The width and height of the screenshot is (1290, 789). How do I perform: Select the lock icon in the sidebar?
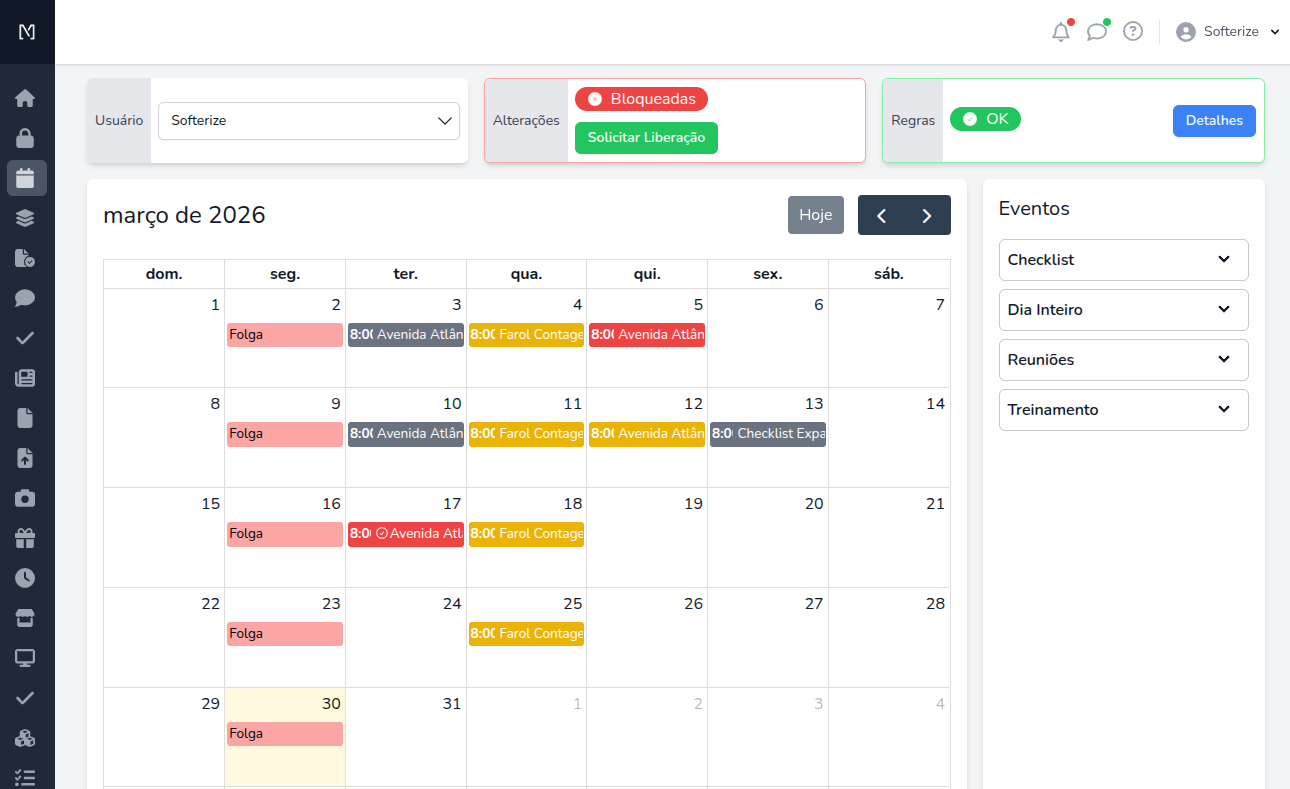tap(26, 138)
